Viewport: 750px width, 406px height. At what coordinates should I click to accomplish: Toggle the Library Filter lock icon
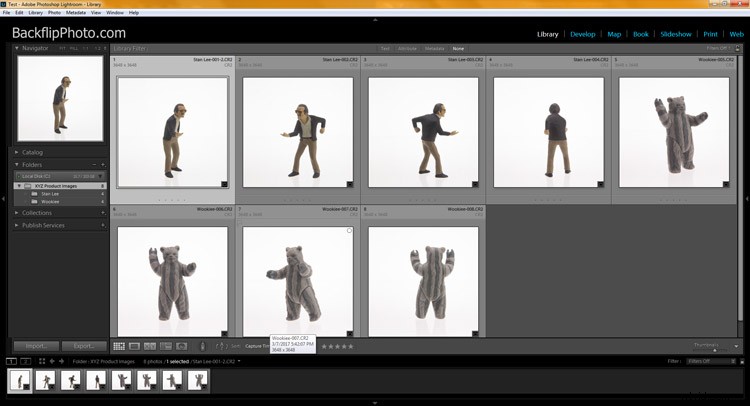click(x=738, y=48)
